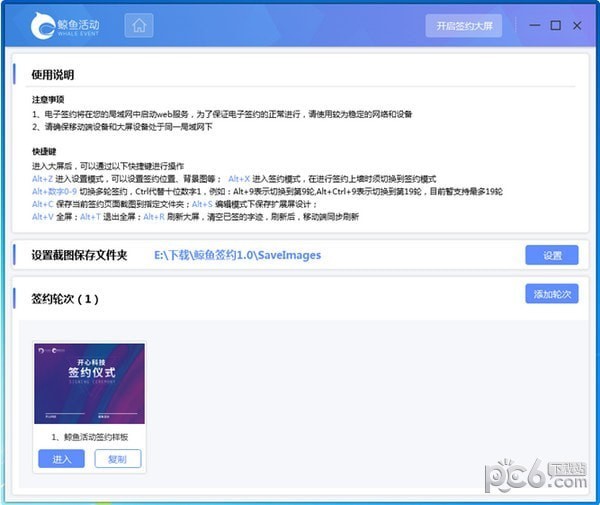Click the 快捷键 subheading
This screenshot has width=600, height=505.
(44, 152)
